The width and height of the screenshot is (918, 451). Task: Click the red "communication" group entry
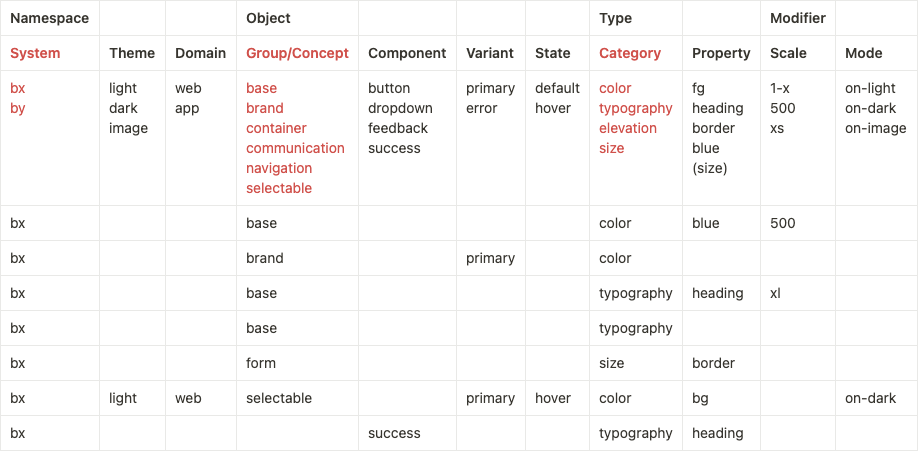point(295,148)
